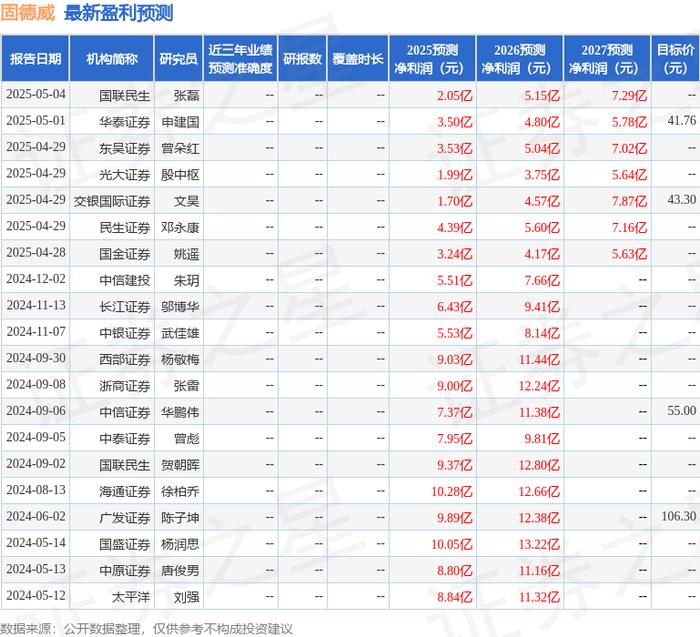Click institution 中信证券
The image size is (700, 637).
point(125,412)
